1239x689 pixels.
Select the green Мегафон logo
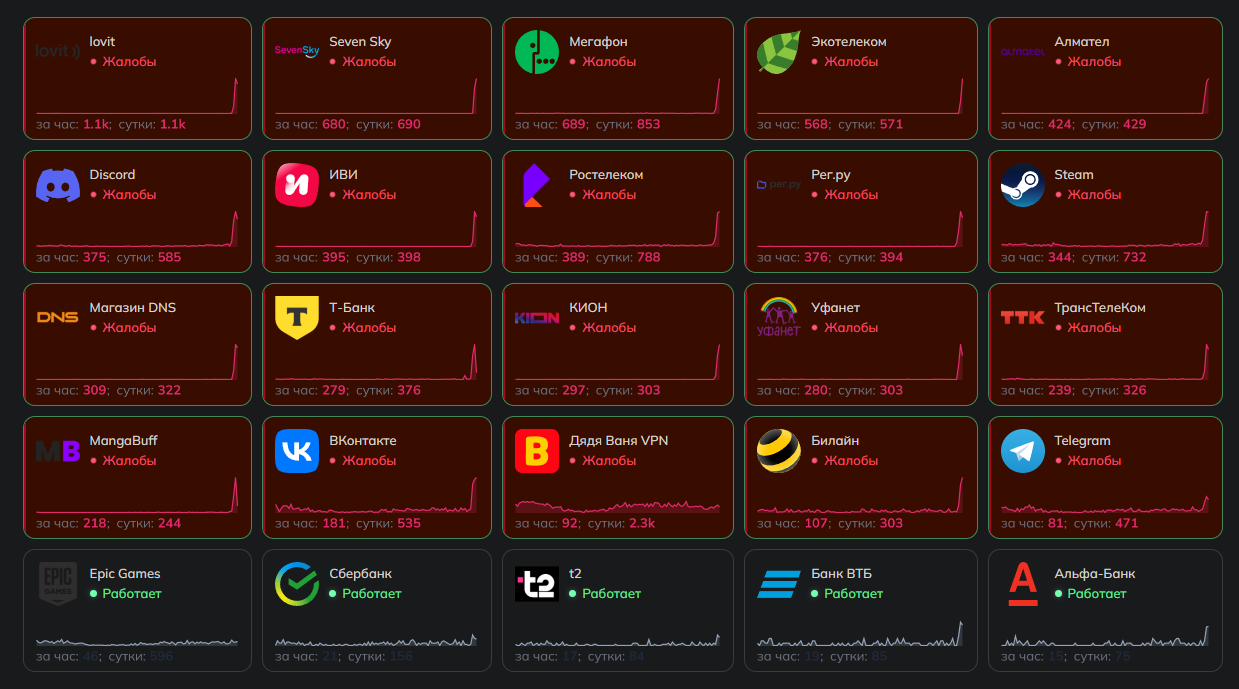(x=537, y=52)
